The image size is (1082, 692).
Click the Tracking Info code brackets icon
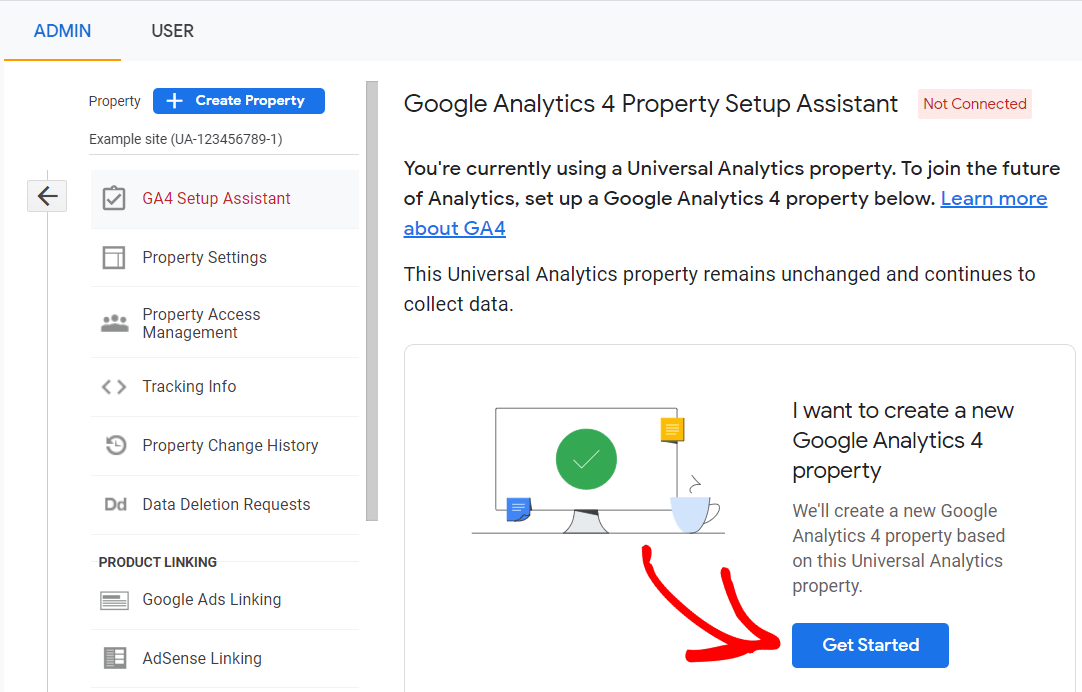pyautogui.click(x=114, y=387)
